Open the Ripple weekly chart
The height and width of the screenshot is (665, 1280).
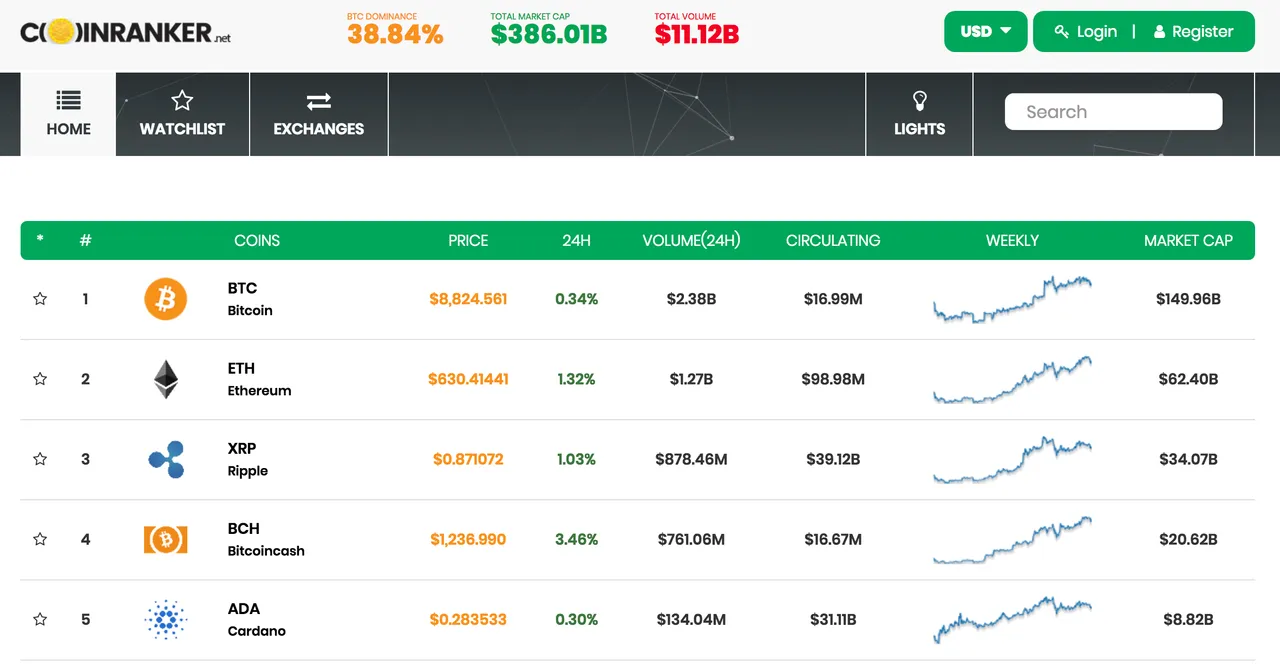click(1012, 459)
